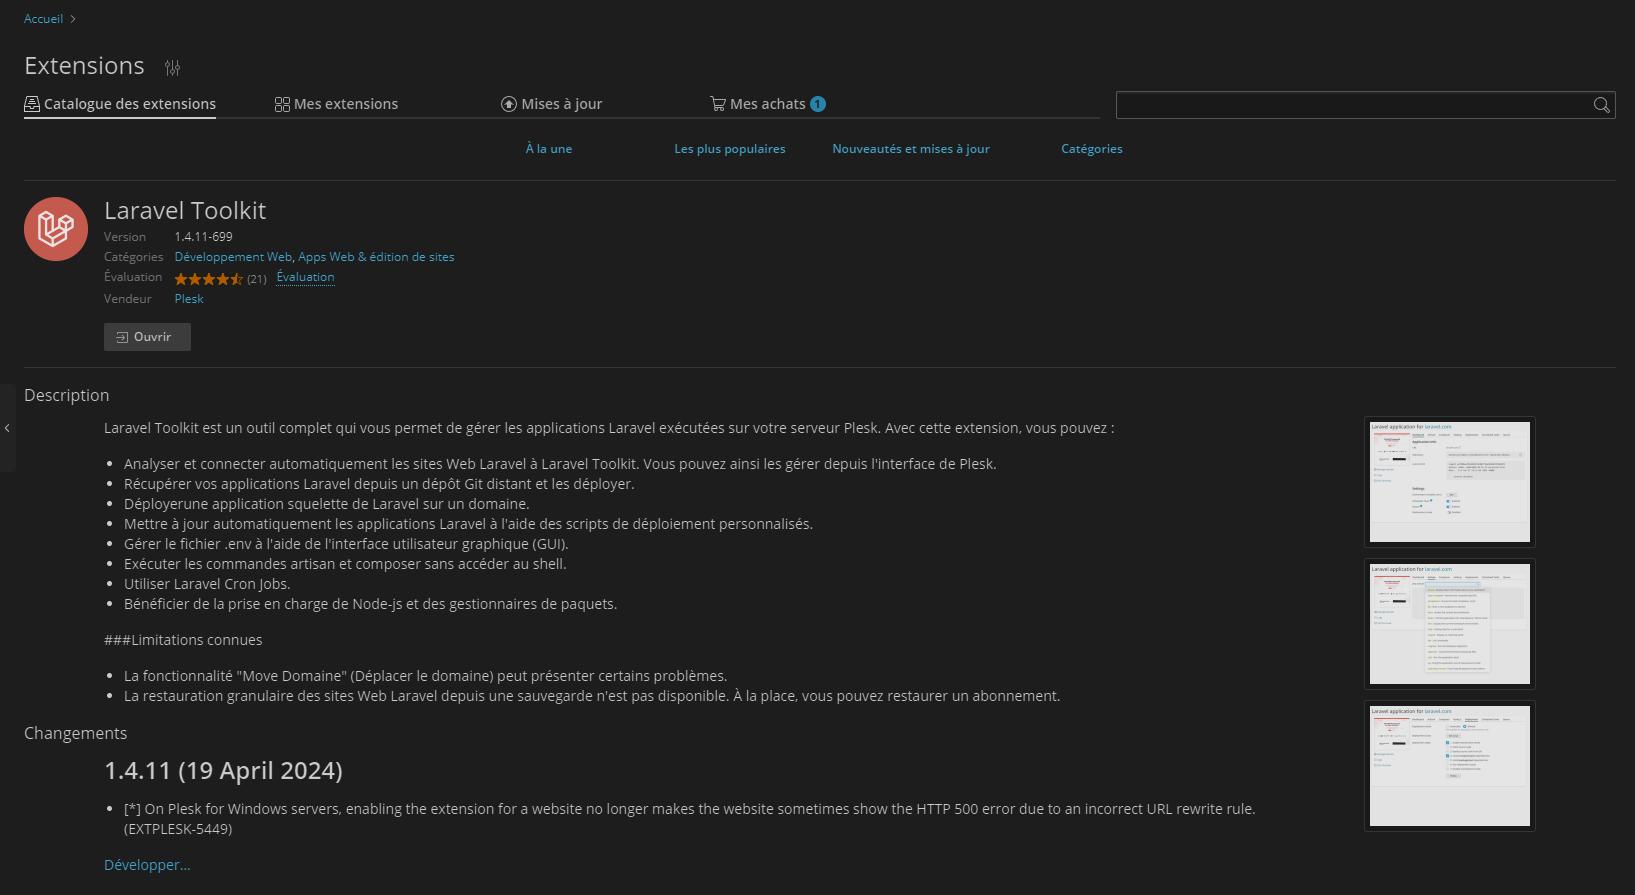Viewport: 1635px width, 895px height.
Task: Switch to Mes extensions tab
Action: 336,104
